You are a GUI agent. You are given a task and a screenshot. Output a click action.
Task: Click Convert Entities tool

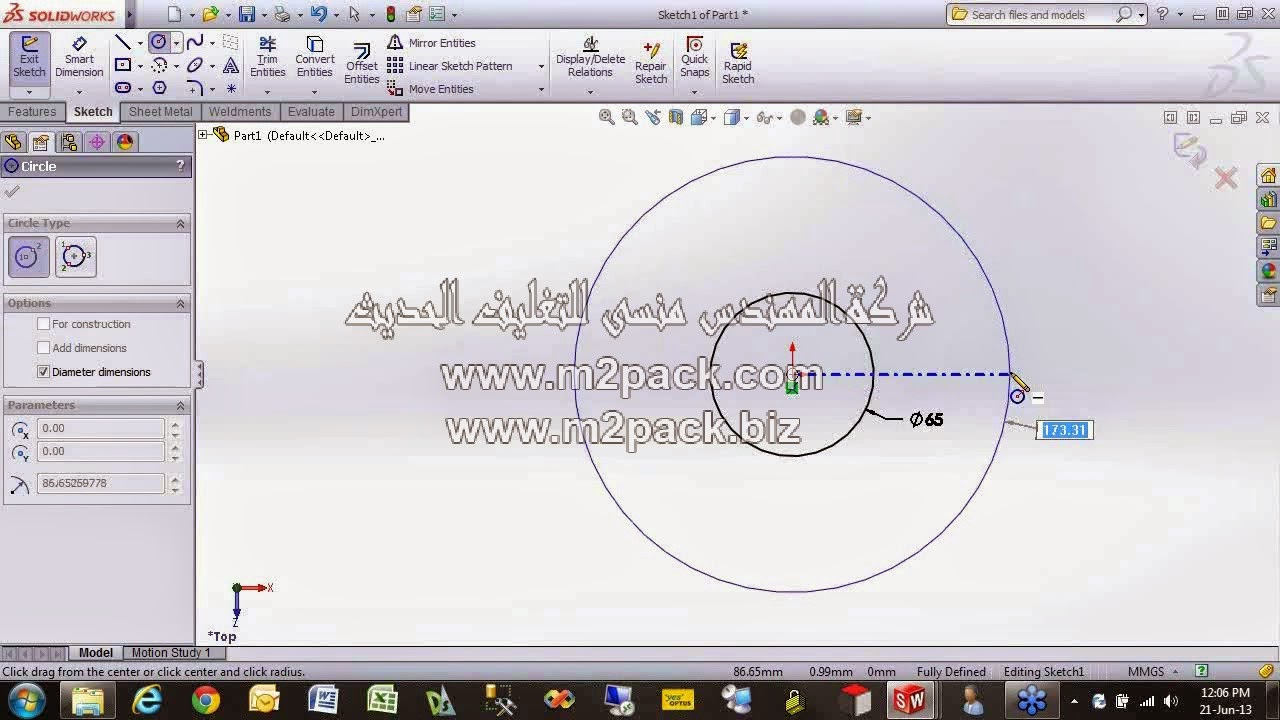pos(314,57)
